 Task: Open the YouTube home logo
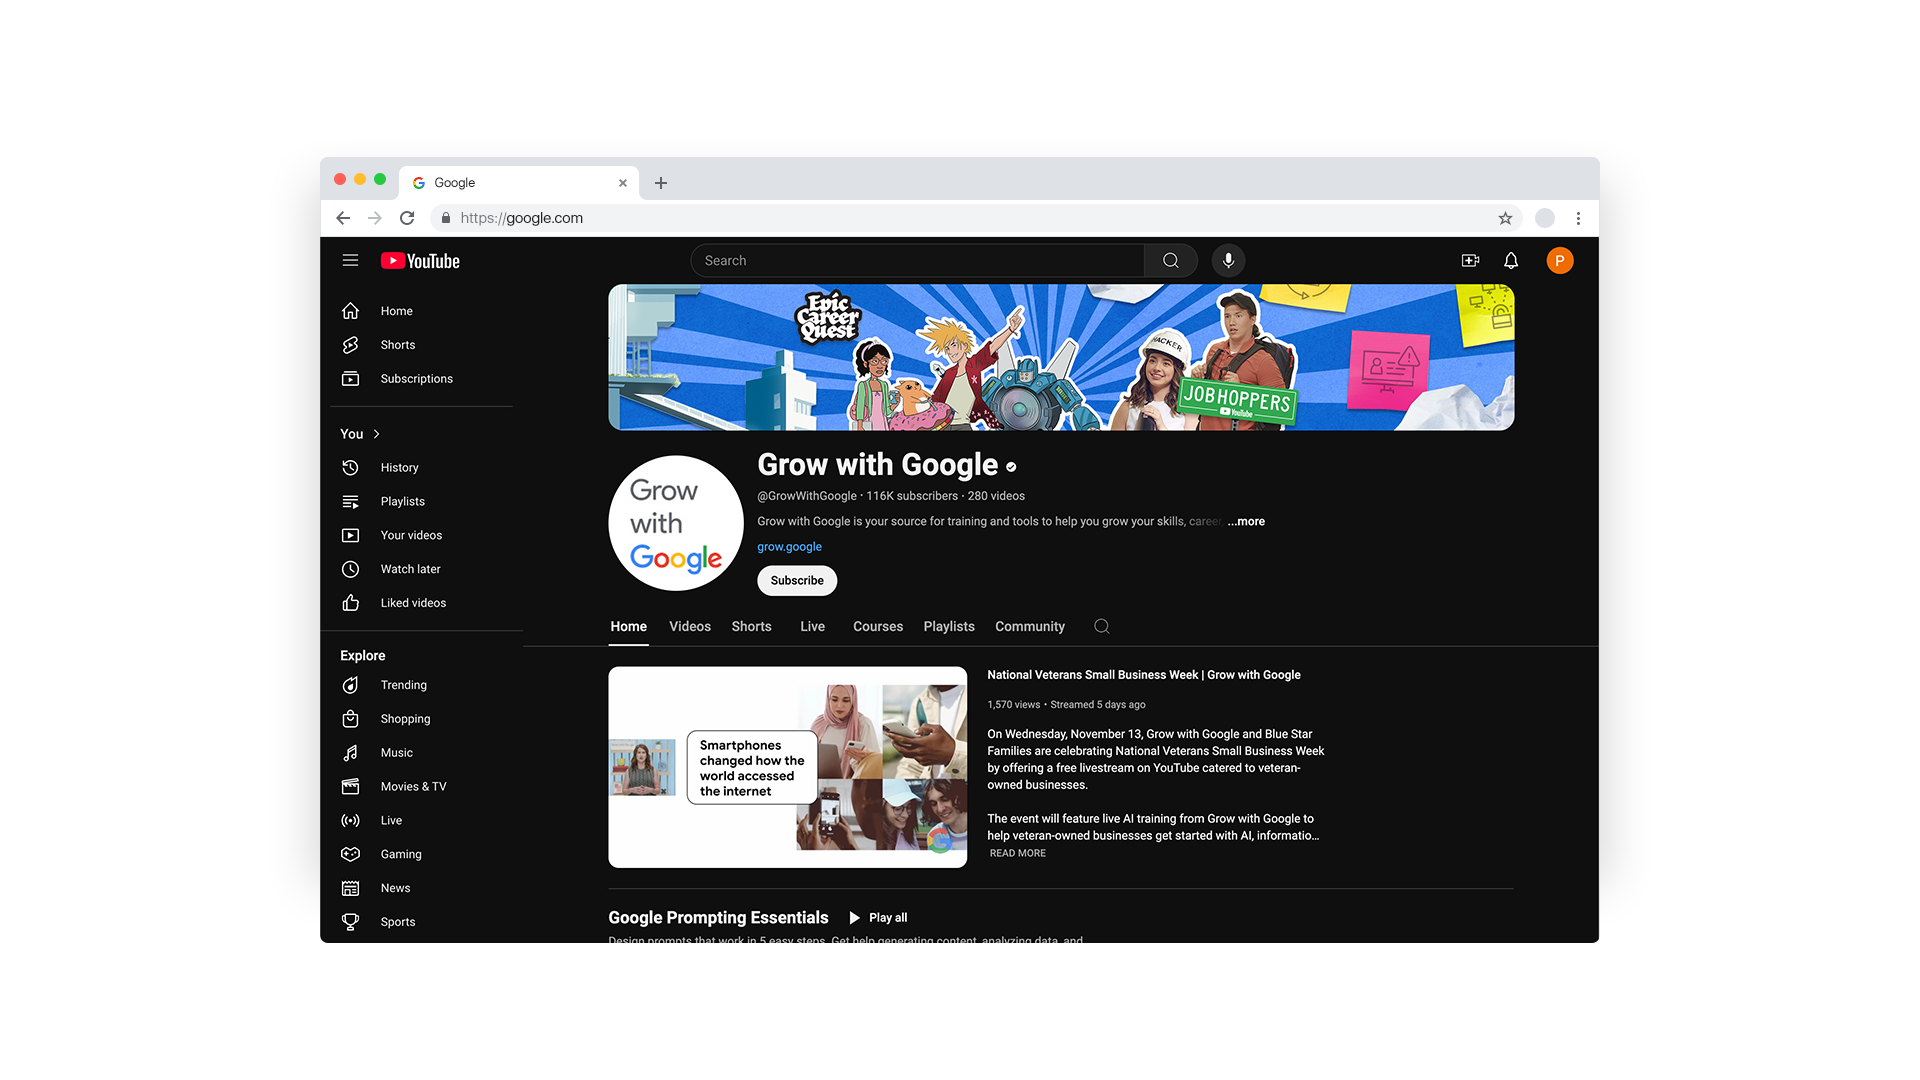coord(419,260)
